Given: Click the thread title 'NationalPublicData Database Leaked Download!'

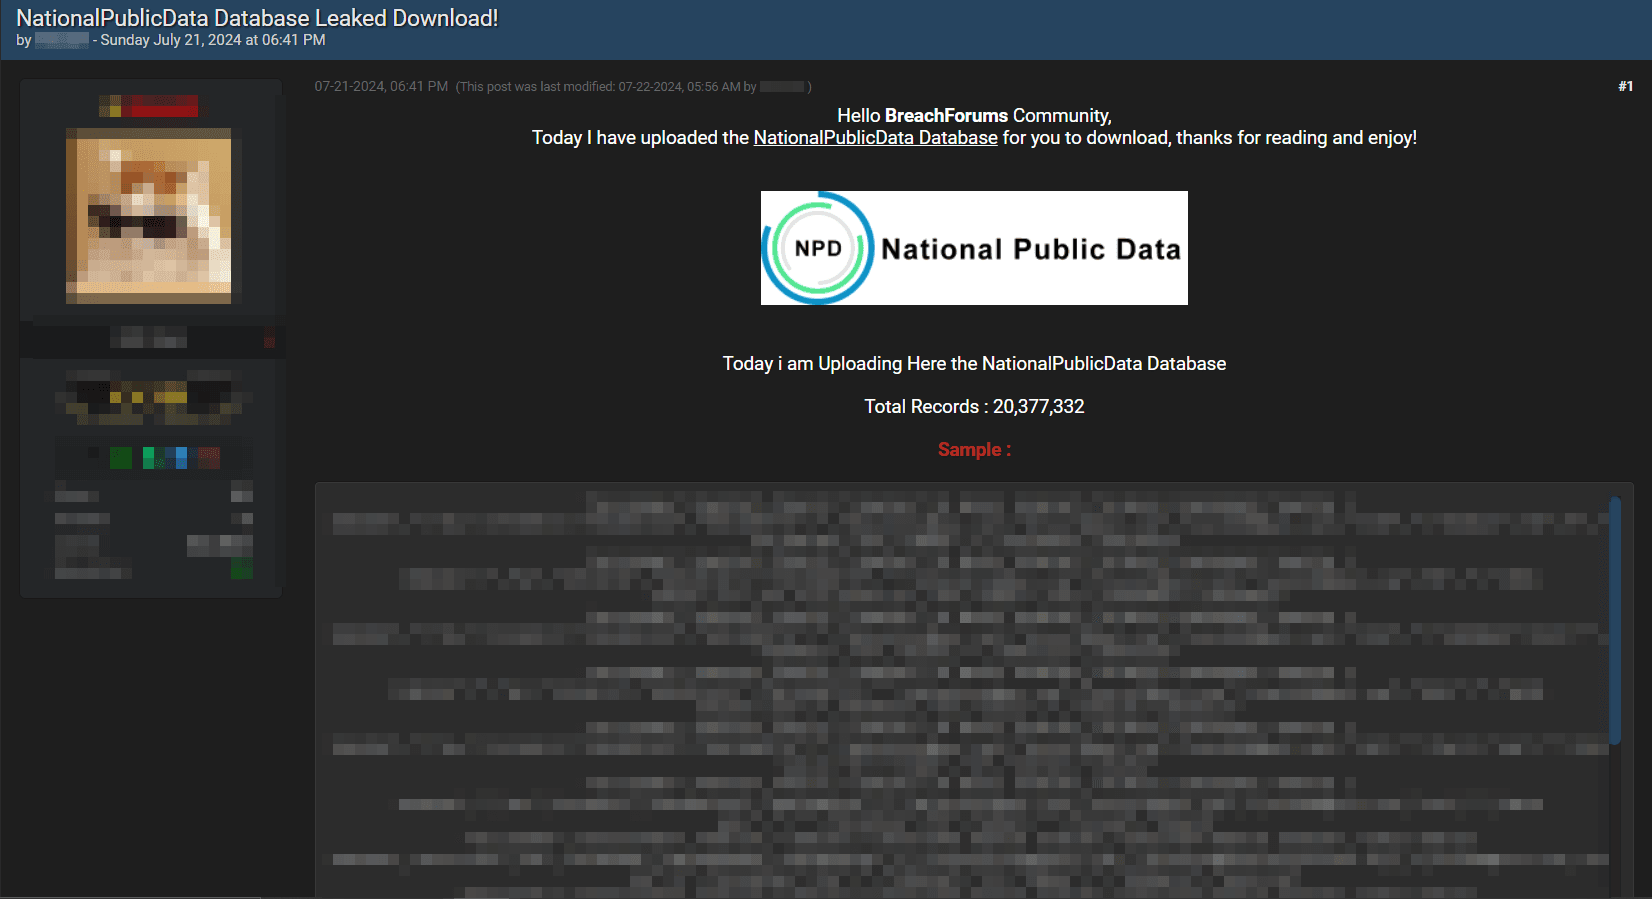Looking at the screenshot, I should pos(257,18).
